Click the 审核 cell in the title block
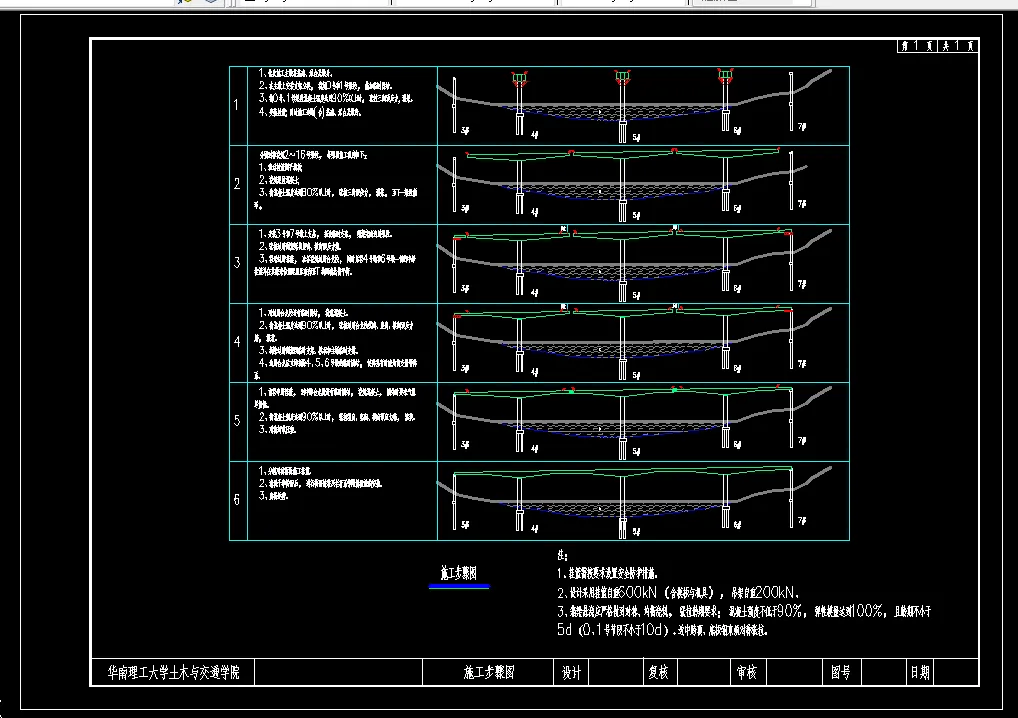Screen dimensions: 1018x718 (x=747, y=673)
